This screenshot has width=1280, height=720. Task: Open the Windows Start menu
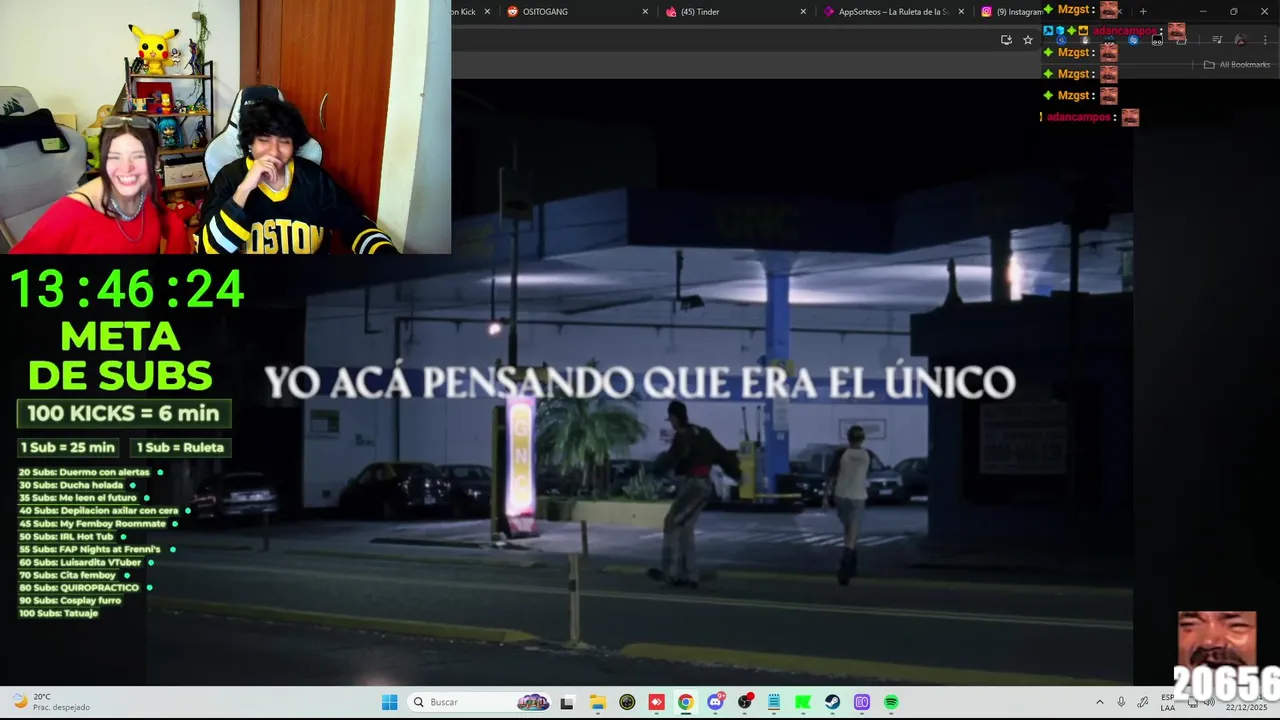tap(390, 702)
